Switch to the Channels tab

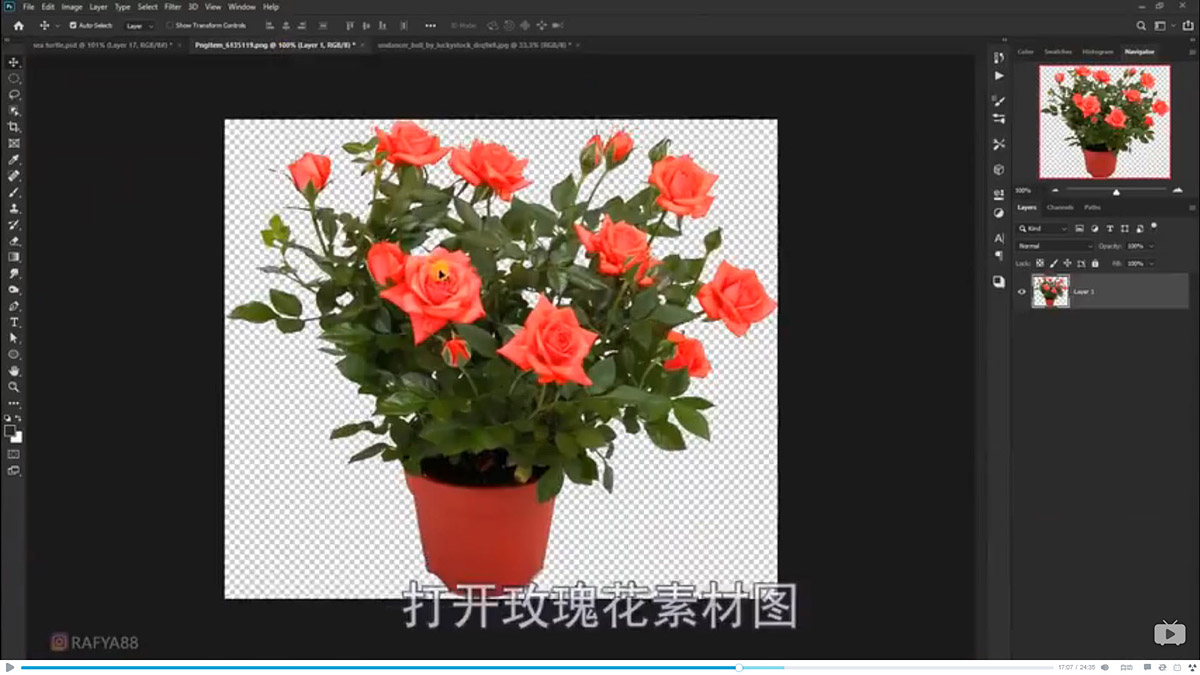1061,207
